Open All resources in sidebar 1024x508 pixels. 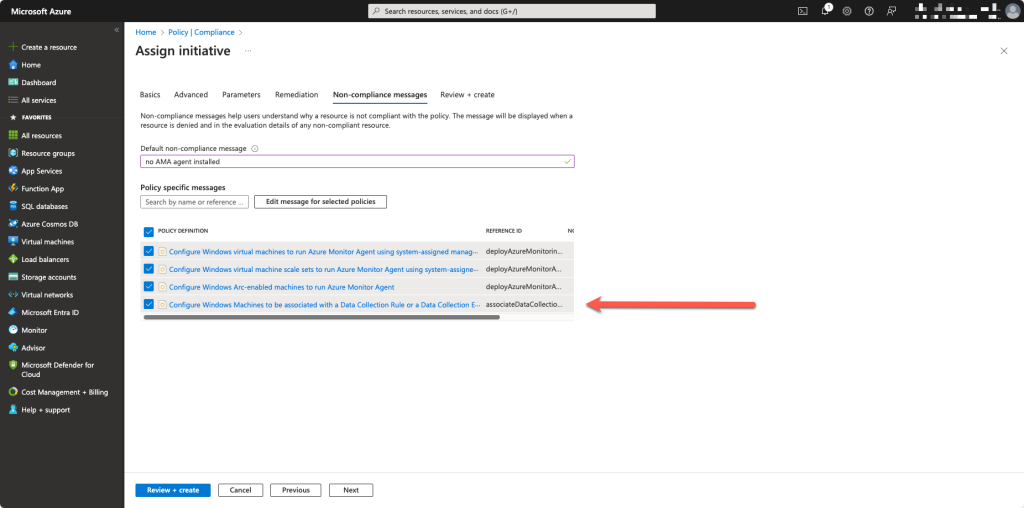[x=41, y=135]
